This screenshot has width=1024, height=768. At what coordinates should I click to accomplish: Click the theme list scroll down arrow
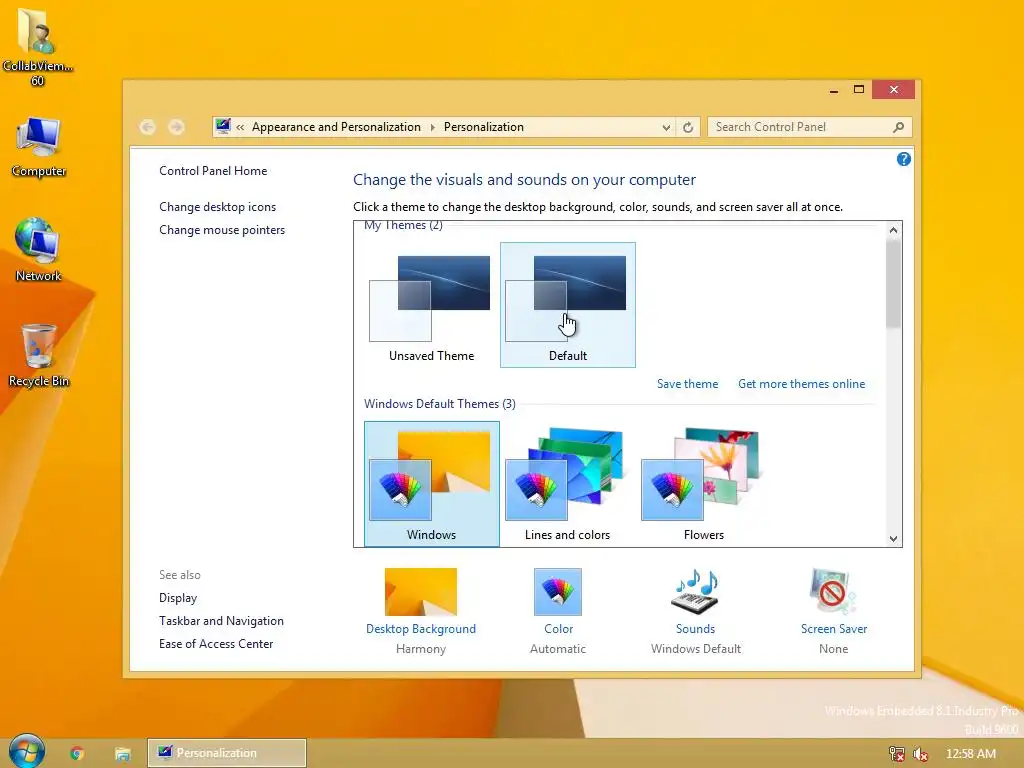coord(893,539)
